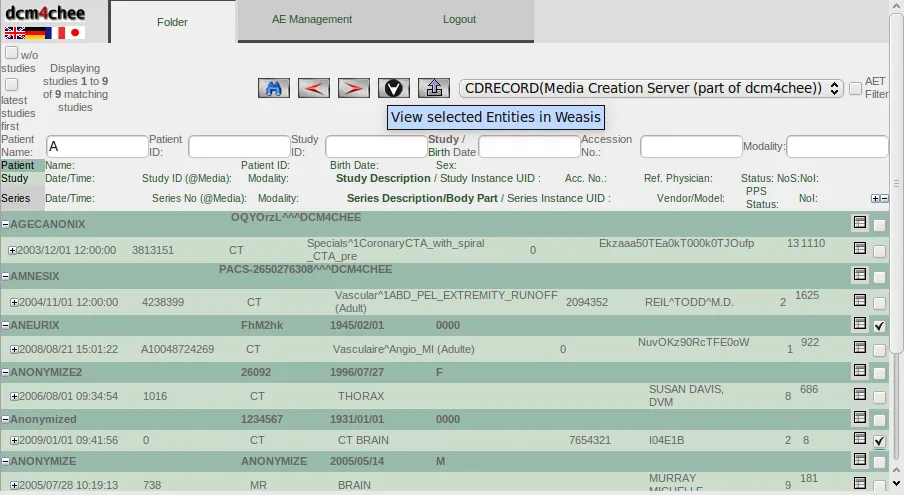This screenshot has height=495, width=904.
Task: Switch language with the German flag
Action: coord(35,33)
